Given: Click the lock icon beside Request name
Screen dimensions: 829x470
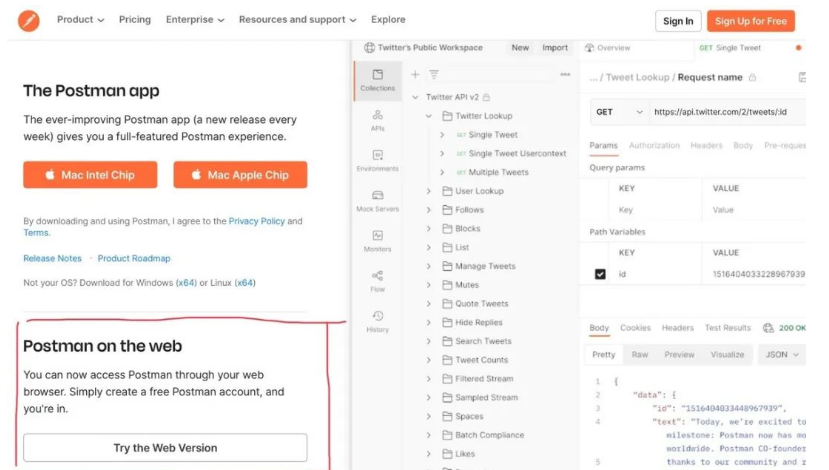Looking at the screenshot, I should click(x=752, y=77).
